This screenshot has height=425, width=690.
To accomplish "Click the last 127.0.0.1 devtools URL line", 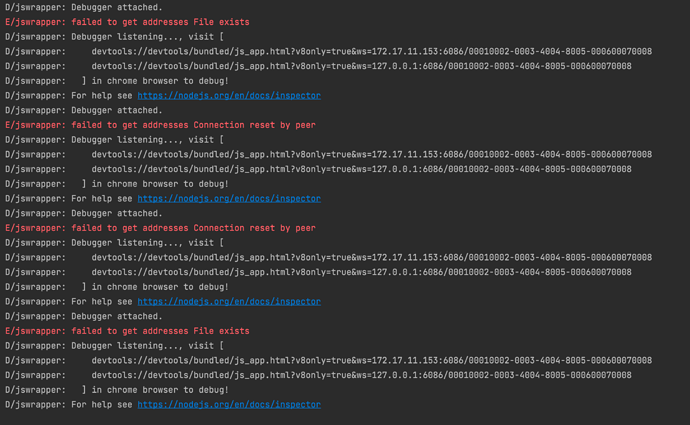I will [x=361, y=375].
